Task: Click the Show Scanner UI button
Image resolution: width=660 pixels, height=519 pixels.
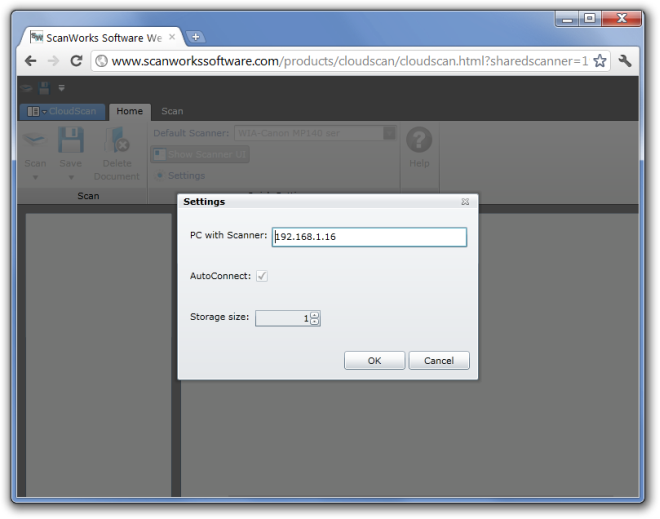Action: click(200, 154)
